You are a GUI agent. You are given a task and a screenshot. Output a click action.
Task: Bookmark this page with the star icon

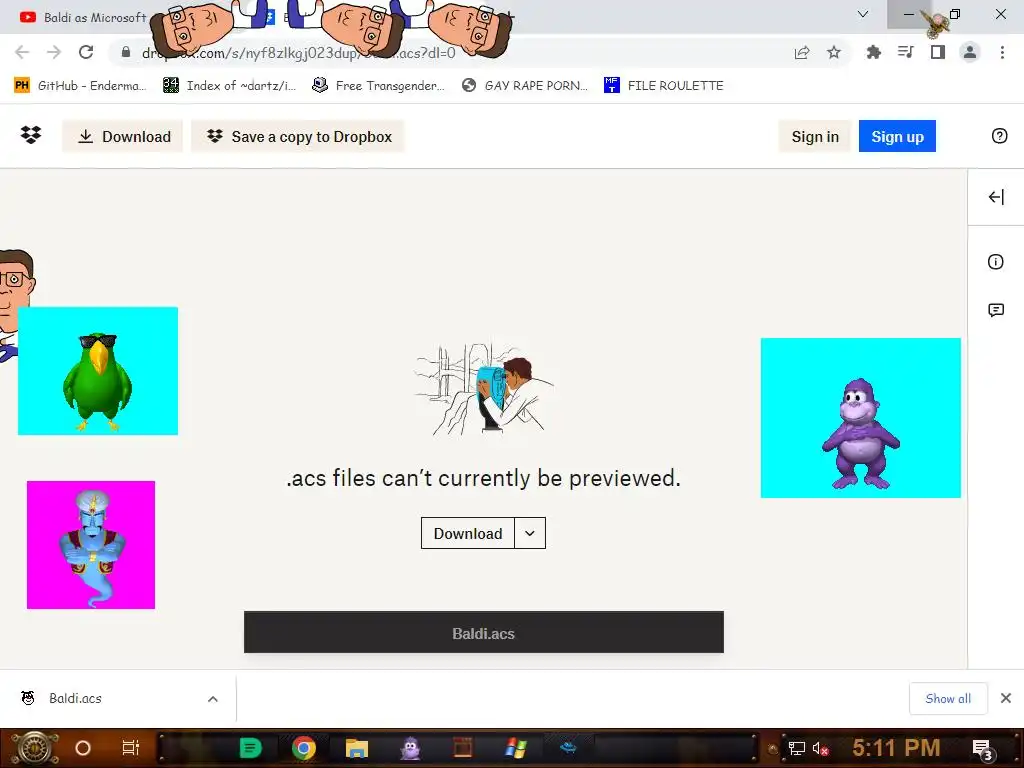pyautogui.click(x=834, y=52)
